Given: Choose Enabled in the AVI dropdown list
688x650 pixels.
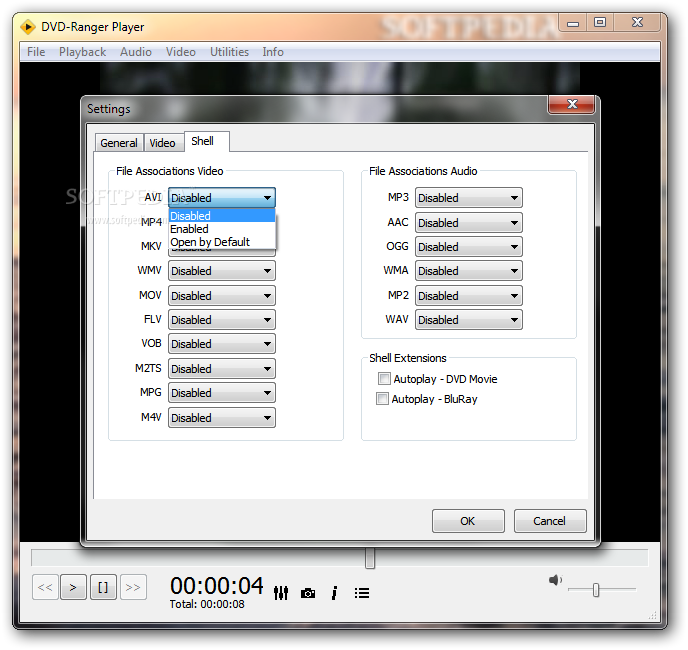Looking at the screenshot, I should (x=222, y=229).
